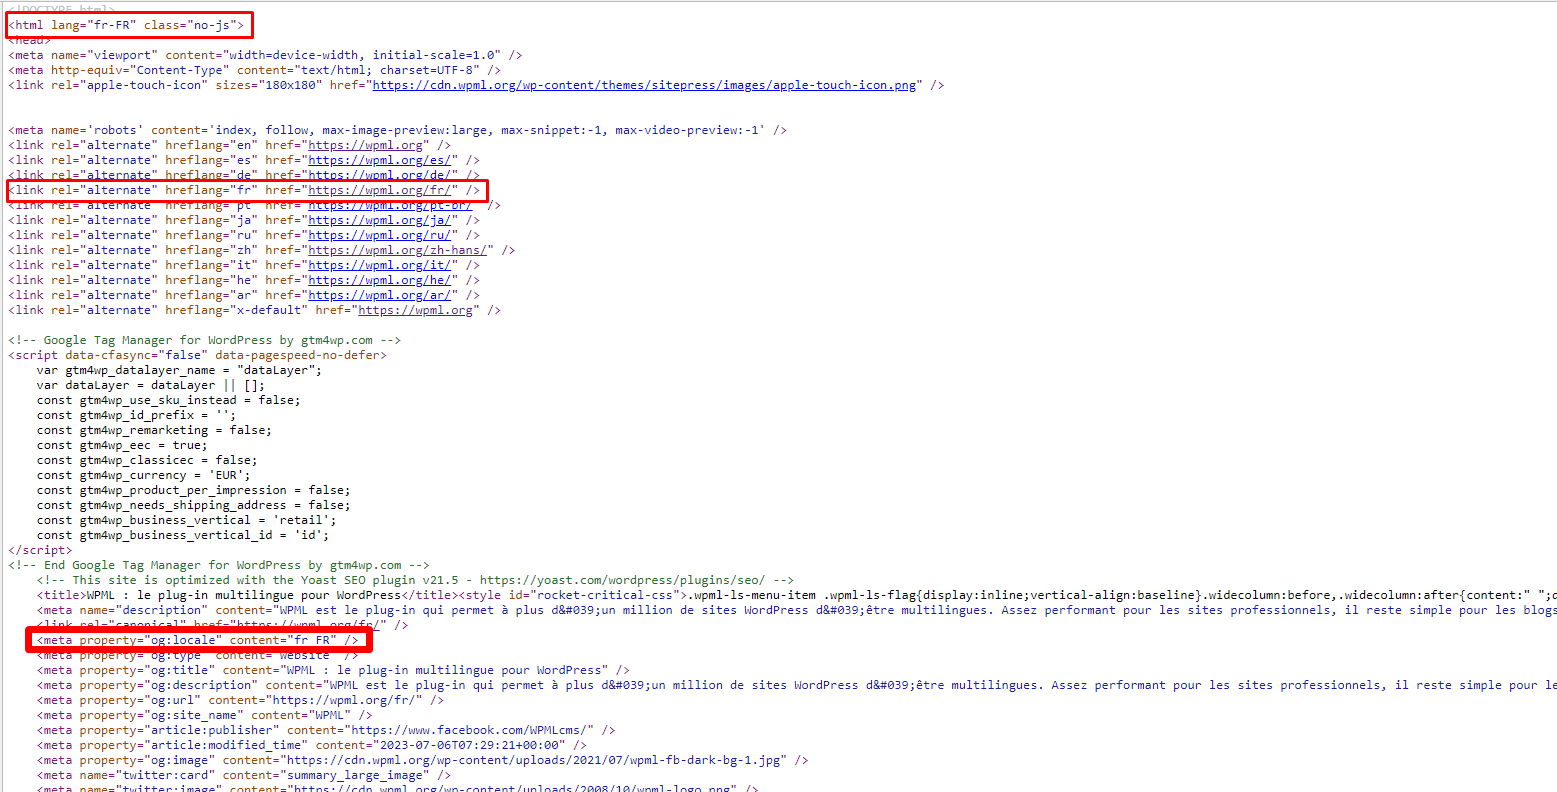Open the https://wpml.org link on the hreflang="en" line
Screen dimensions: 1557x792
365,145
